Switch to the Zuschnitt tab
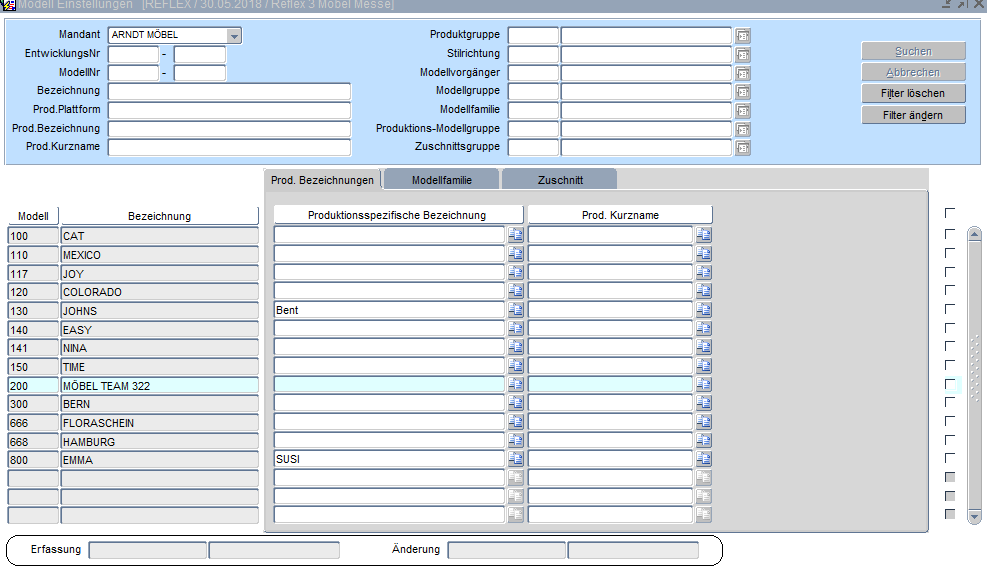 click(559, 180)
